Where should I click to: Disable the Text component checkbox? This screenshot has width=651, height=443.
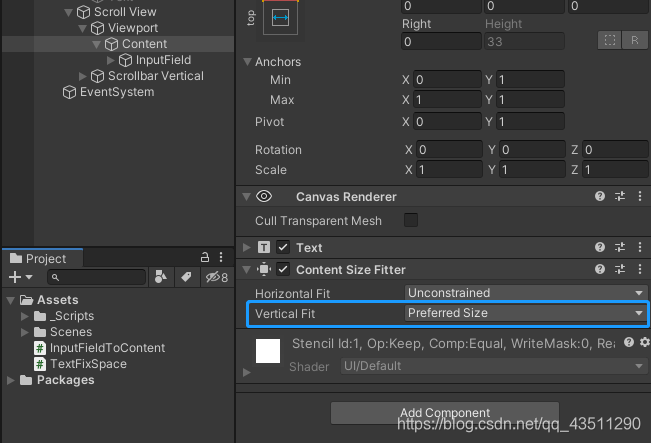(283, 247)
